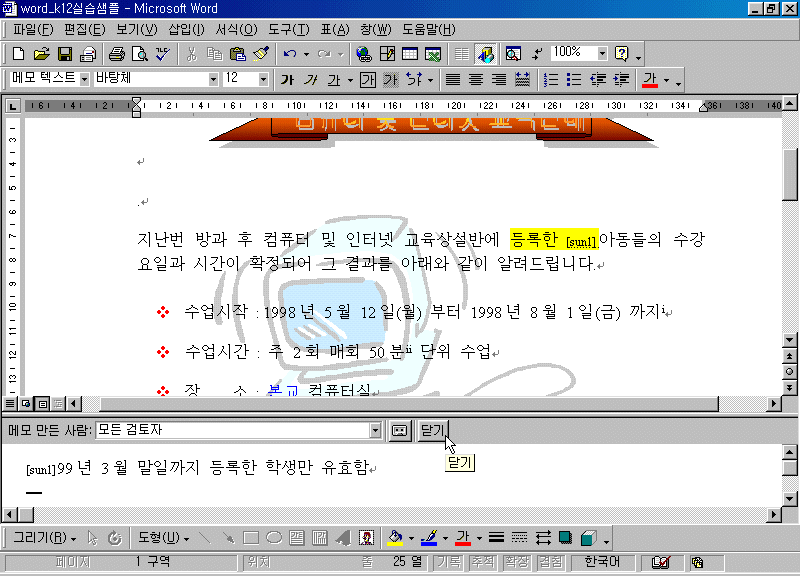Click the fill color paint bucket
This screenshot has width=800, height=576.
pos(395,537)
